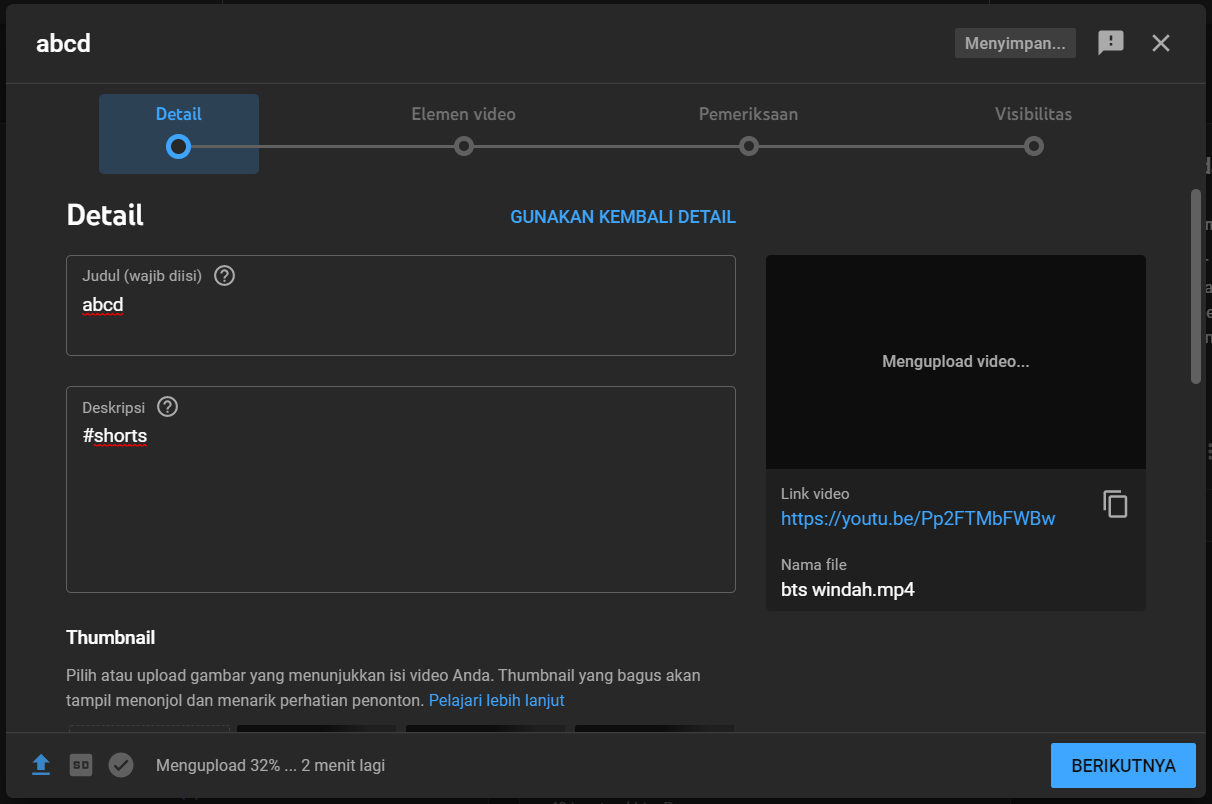Viewport: 1212px width, 804px height.
Task: Click the Detail step indicator circle
Action: coord(178,146)
